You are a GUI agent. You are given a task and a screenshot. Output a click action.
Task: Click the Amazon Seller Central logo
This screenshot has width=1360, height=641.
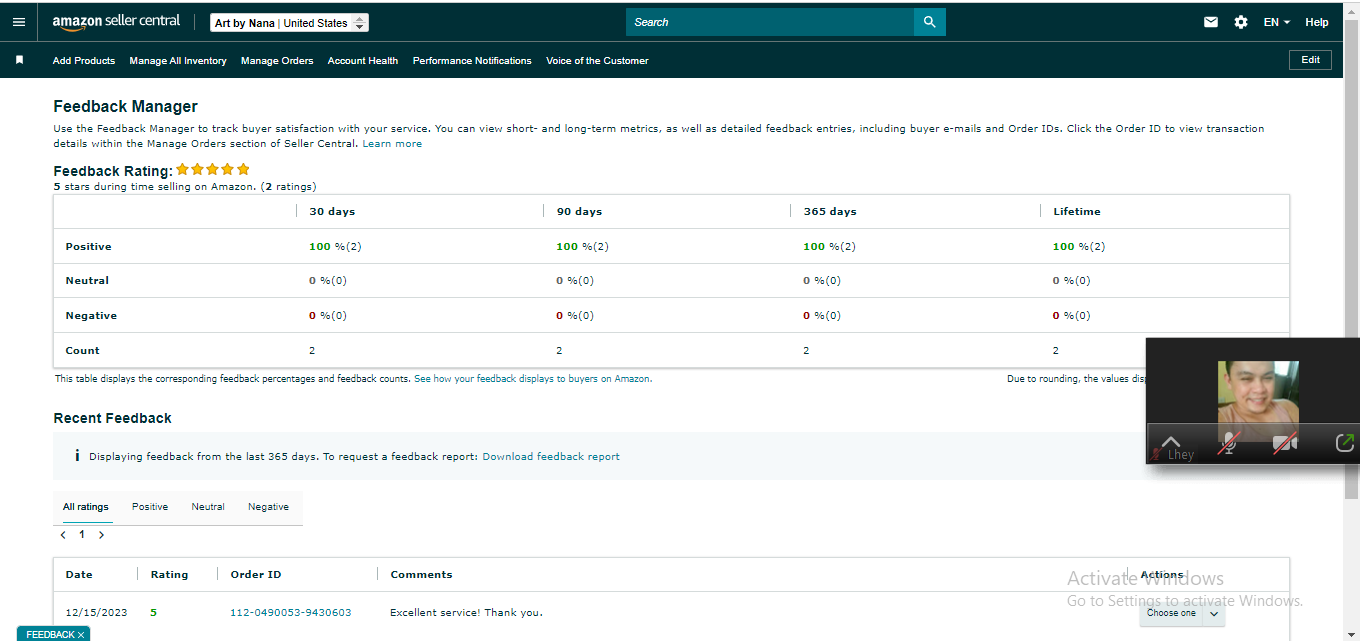116,22
